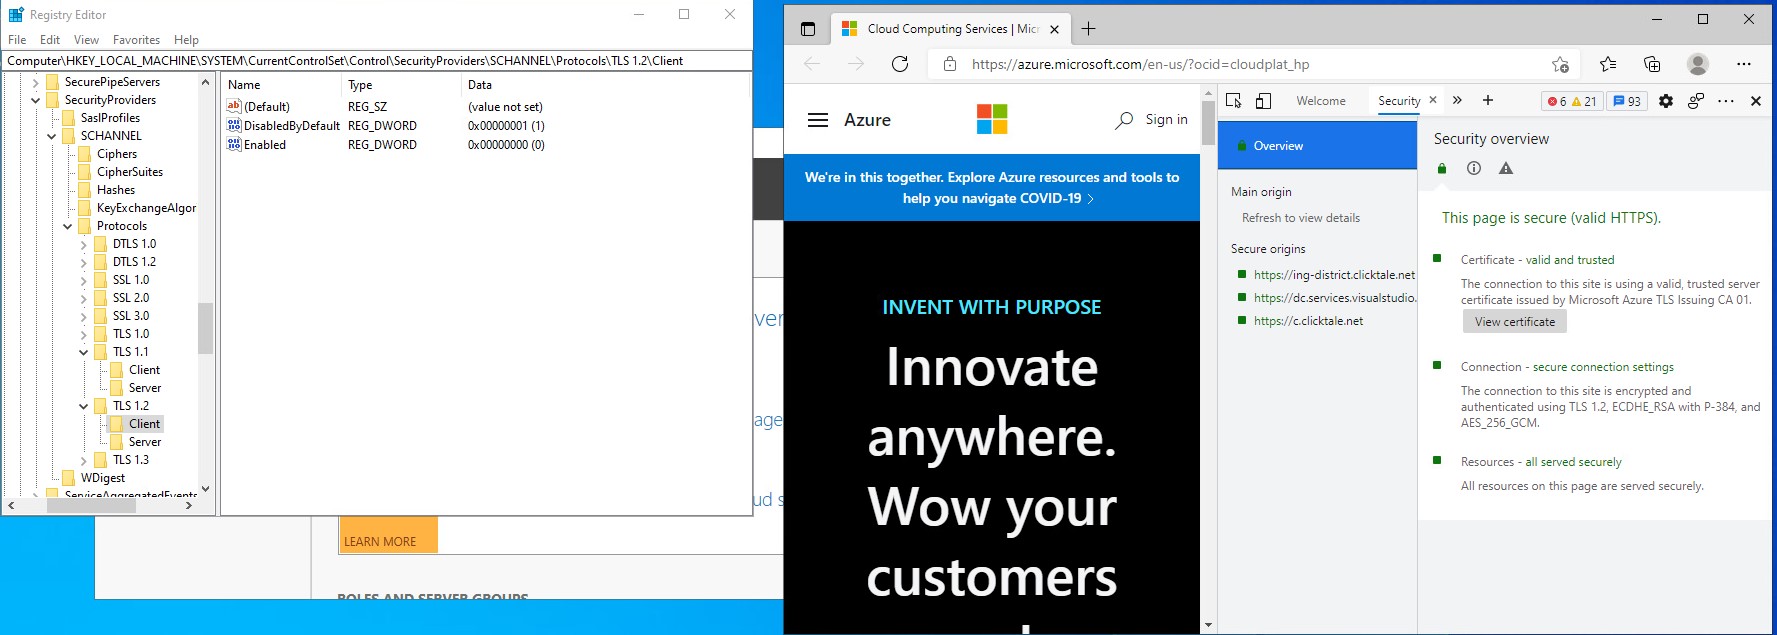The height and width of the screenshot is (635, 1777).
Task: Click the browser back arrow
Action: [x=812, y=64]
